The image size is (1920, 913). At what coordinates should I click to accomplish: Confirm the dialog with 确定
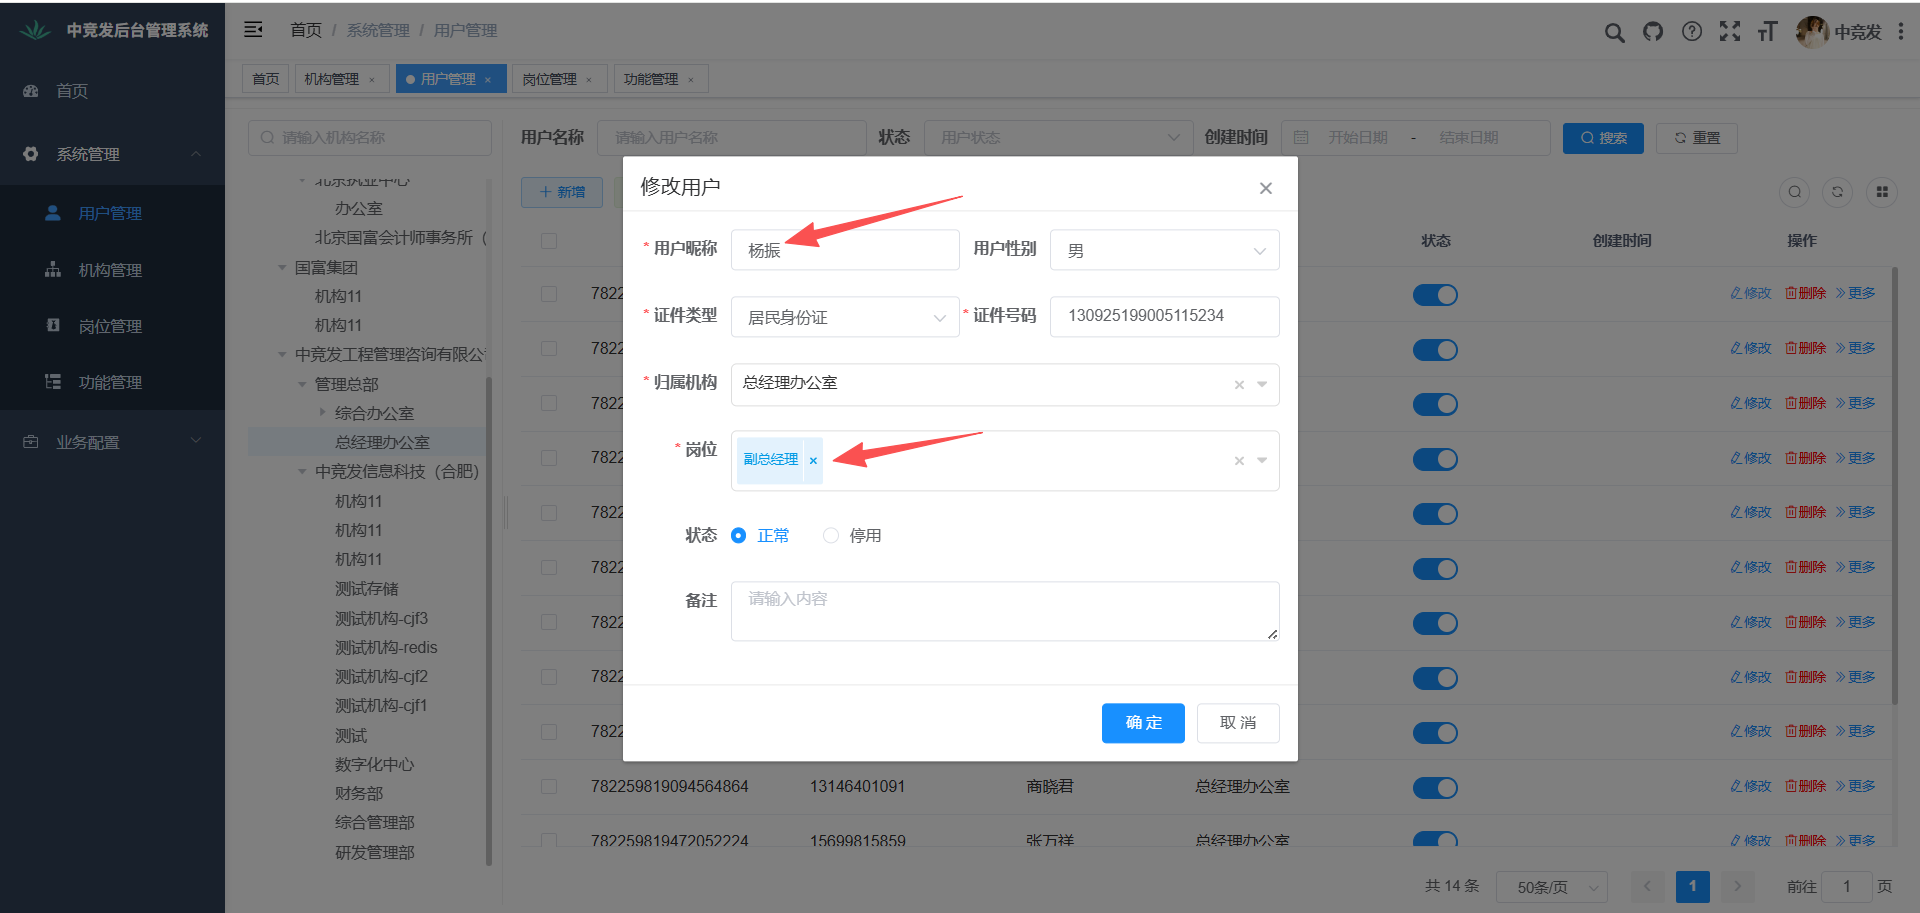point(1143,723)
